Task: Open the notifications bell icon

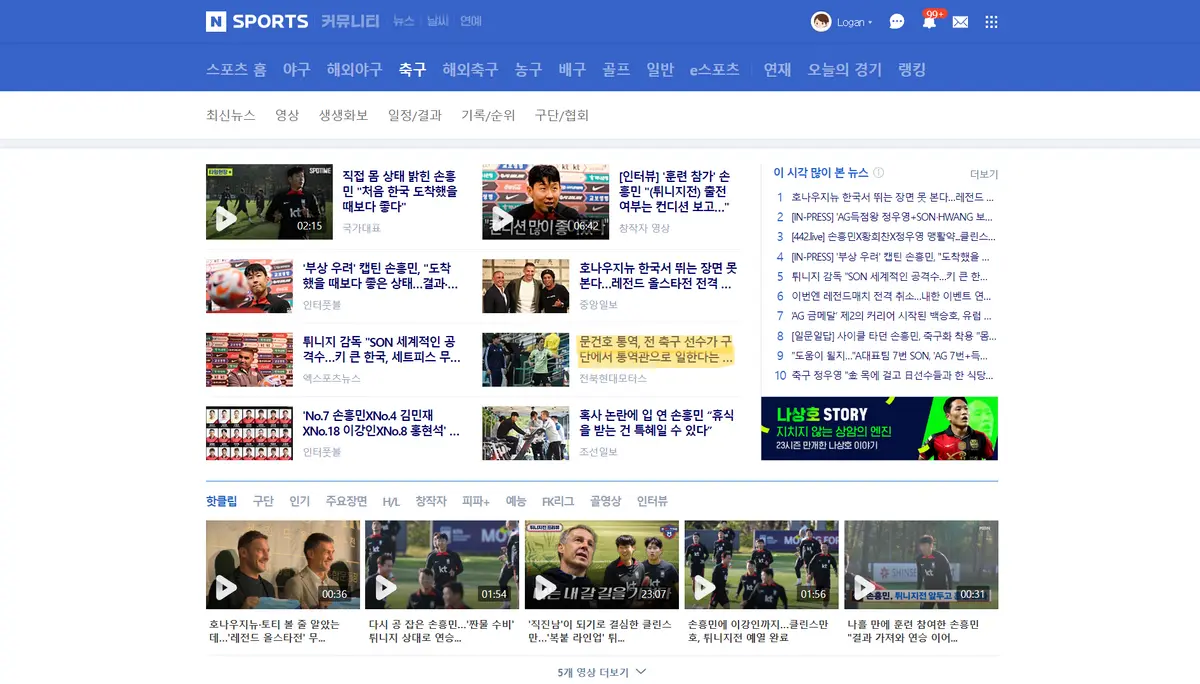Action: coord(929,21)
